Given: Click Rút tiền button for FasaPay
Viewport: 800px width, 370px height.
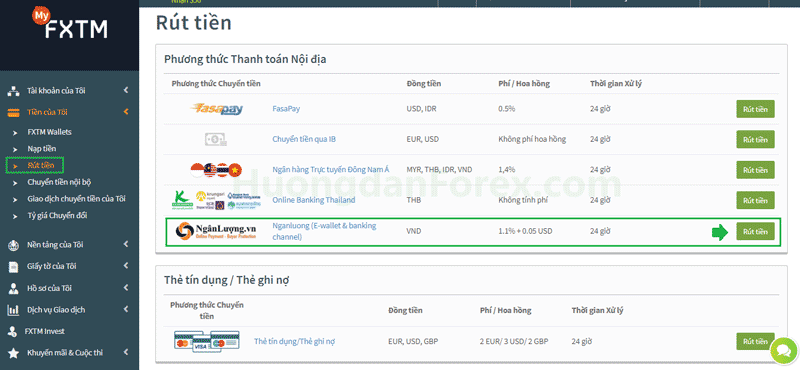Looking at the screenshot, I should click(x=755, y=109).
